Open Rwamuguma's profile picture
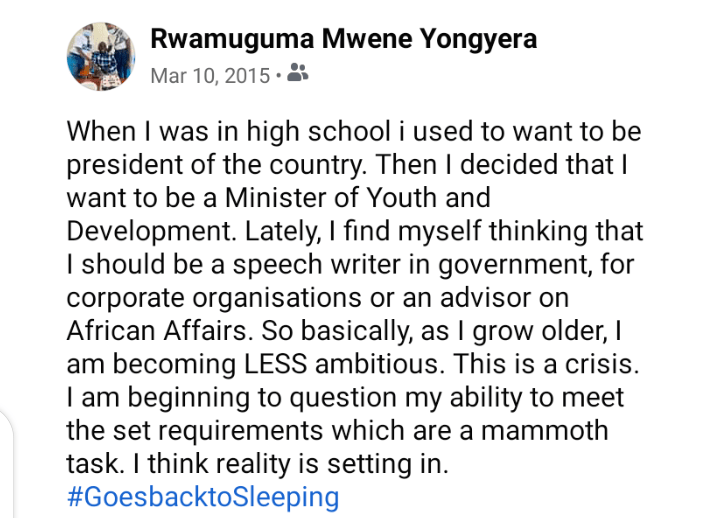Image resolution: width=720 pixels, height=518 pixels. point(101,55)
